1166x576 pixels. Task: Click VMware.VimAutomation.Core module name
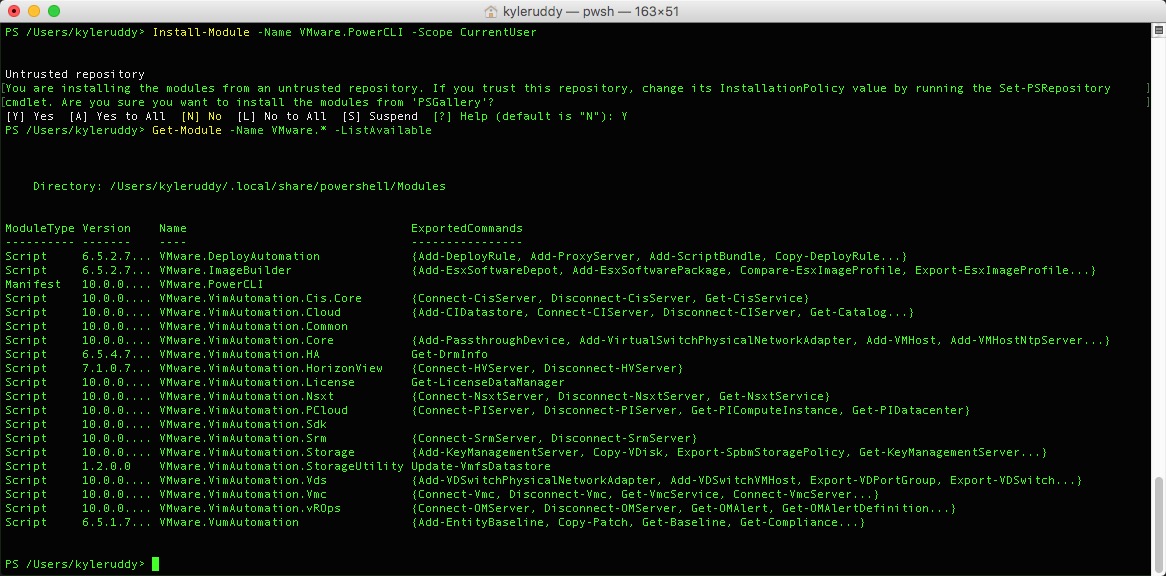coord(246,340)
